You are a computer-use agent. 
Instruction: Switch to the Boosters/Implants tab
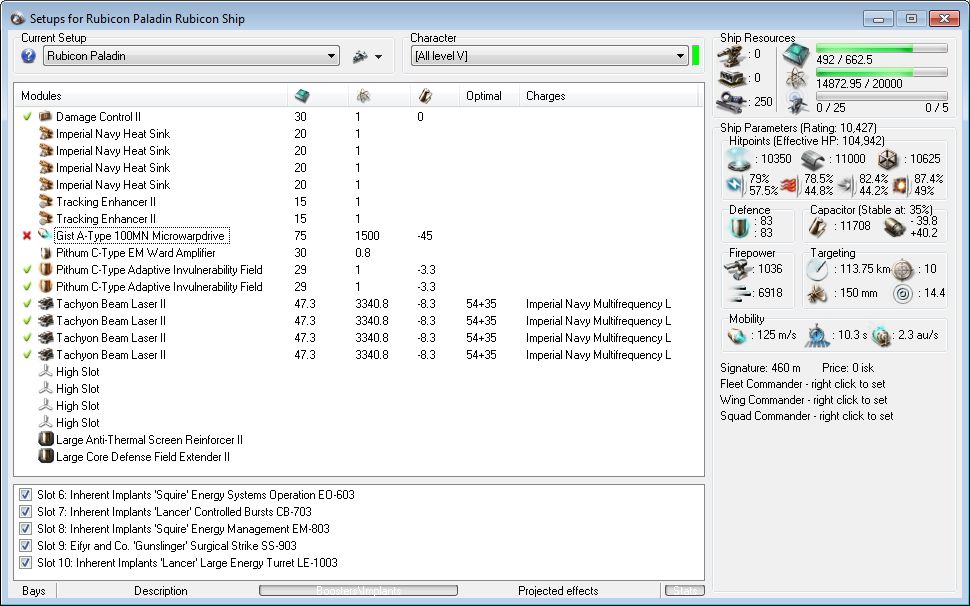(358, 591)
